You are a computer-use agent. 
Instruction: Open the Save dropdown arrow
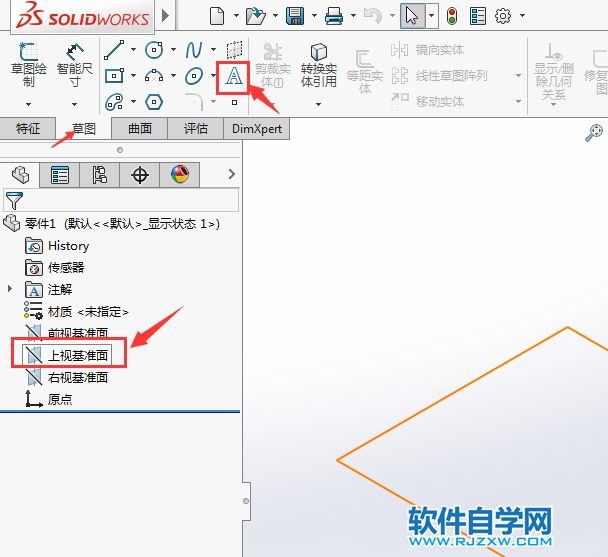(x=314, y=16)
